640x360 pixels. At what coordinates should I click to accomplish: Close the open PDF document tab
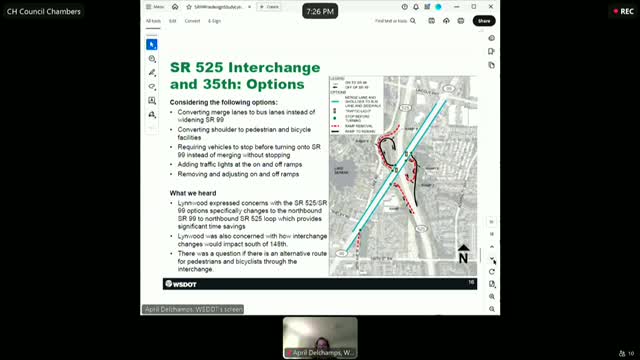coord(249,7)
